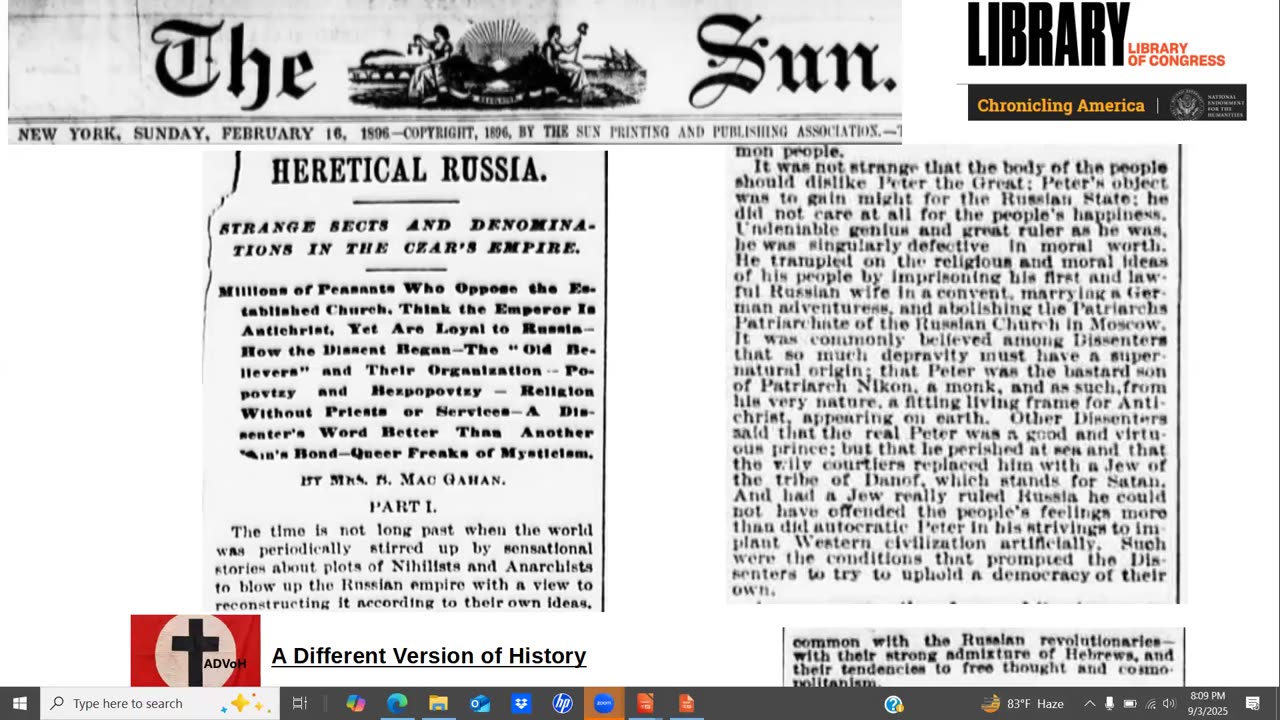Click the 'PART I.' heading

(403, 507)
